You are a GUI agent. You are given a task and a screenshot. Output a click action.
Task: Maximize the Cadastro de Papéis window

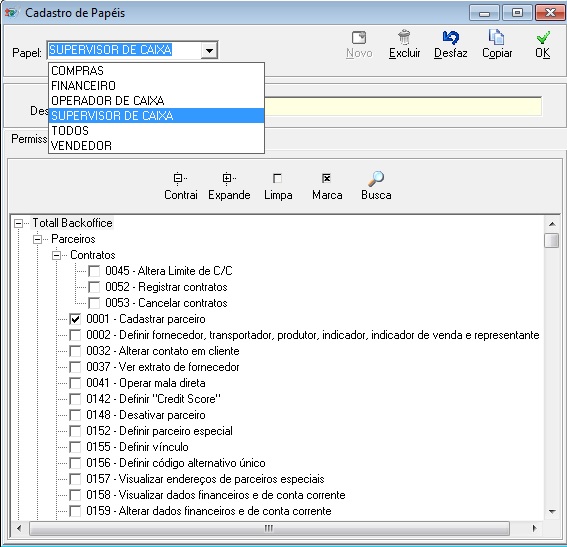(517, 13)
